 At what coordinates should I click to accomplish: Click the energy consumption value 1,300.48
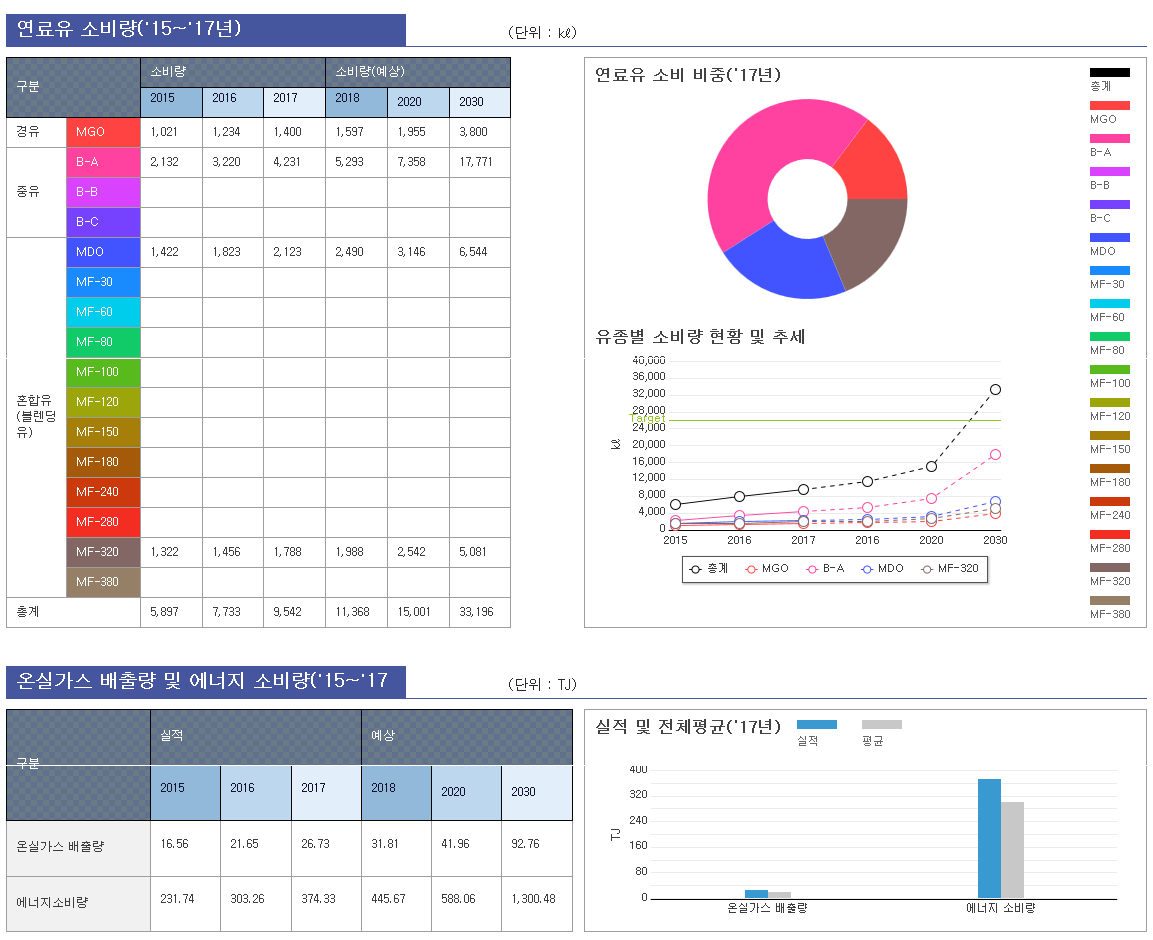[x=533, y=900]
